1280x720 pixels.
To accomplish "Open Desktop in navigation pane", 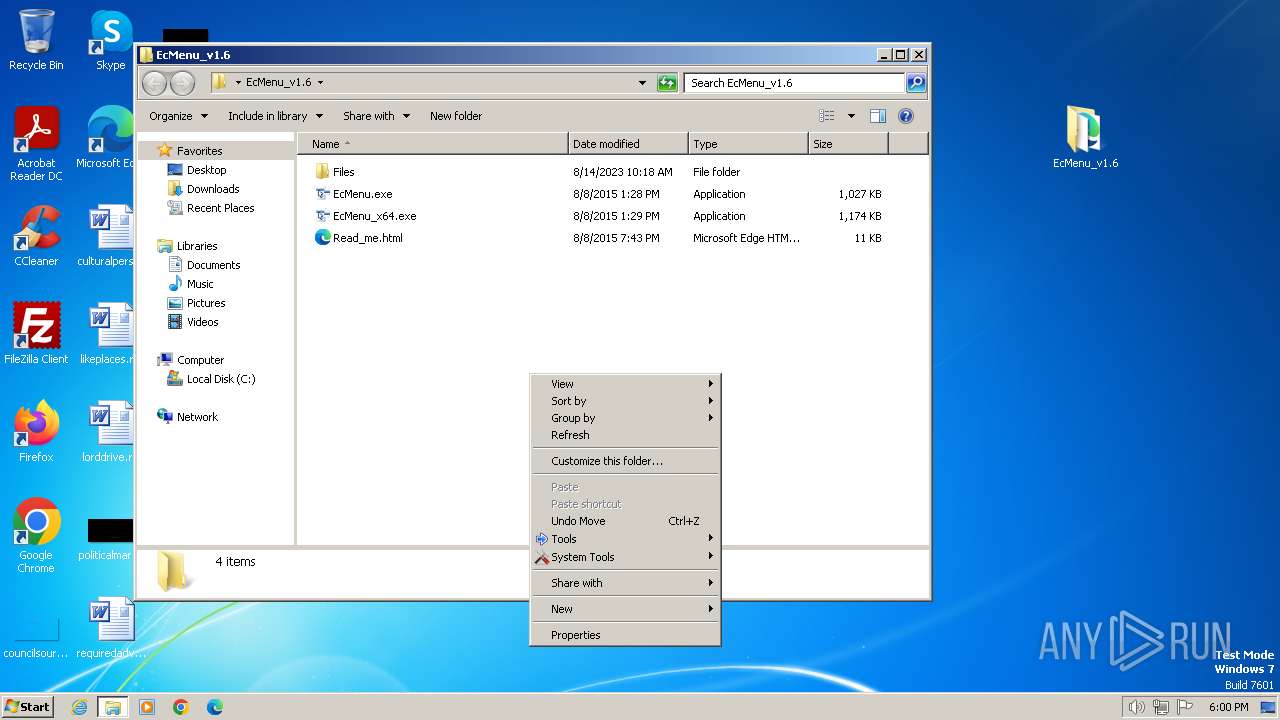I will coord(206,170).
